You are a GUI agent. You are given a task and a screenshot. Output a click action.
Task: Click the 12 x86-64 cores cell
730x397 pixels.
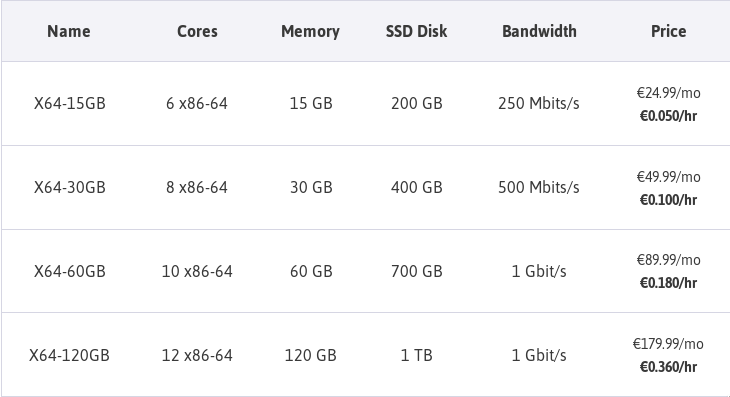click(197, 356)
